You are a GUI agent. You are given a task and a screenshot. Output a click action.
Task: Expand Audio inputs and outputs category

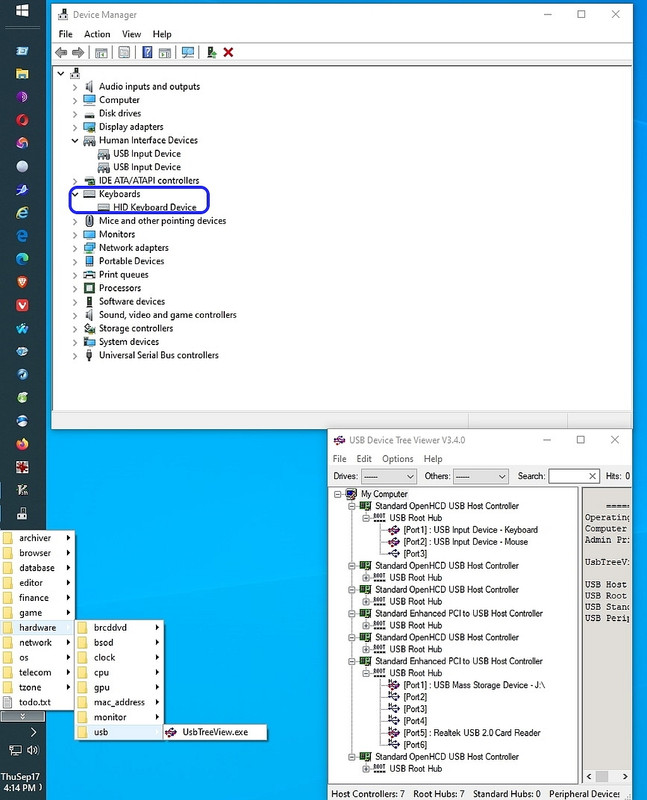point(75,87)
